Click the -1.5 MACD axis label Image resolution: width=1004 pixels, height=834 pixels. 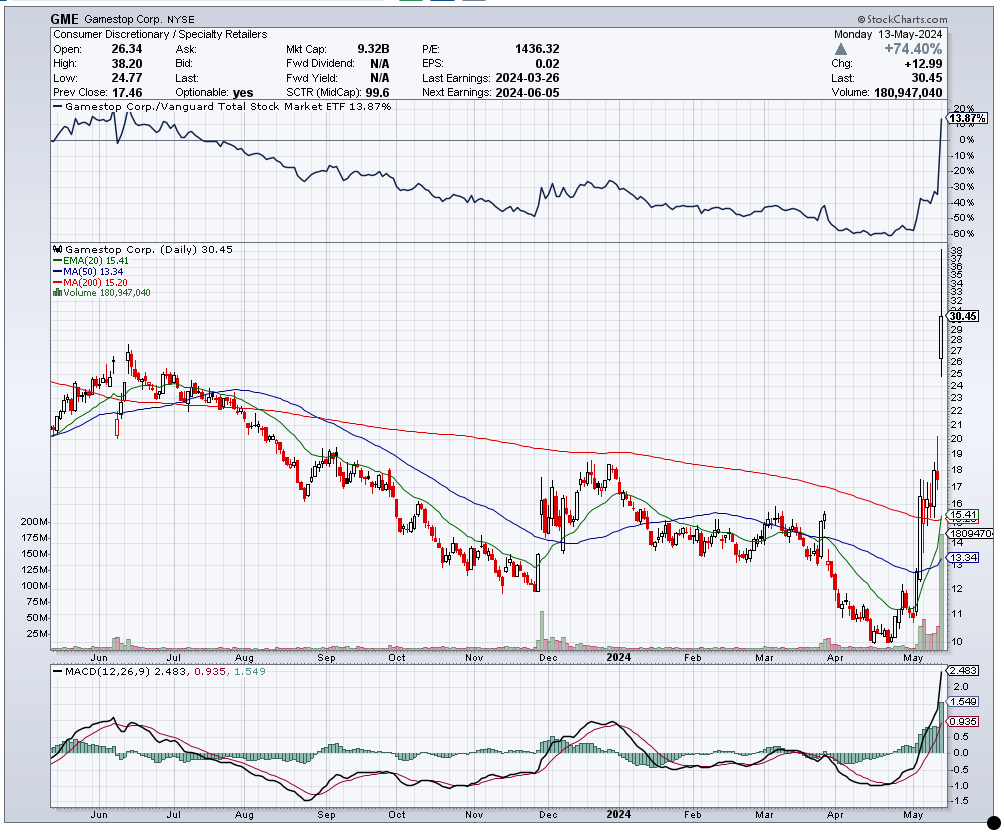(x=959, y=802)
